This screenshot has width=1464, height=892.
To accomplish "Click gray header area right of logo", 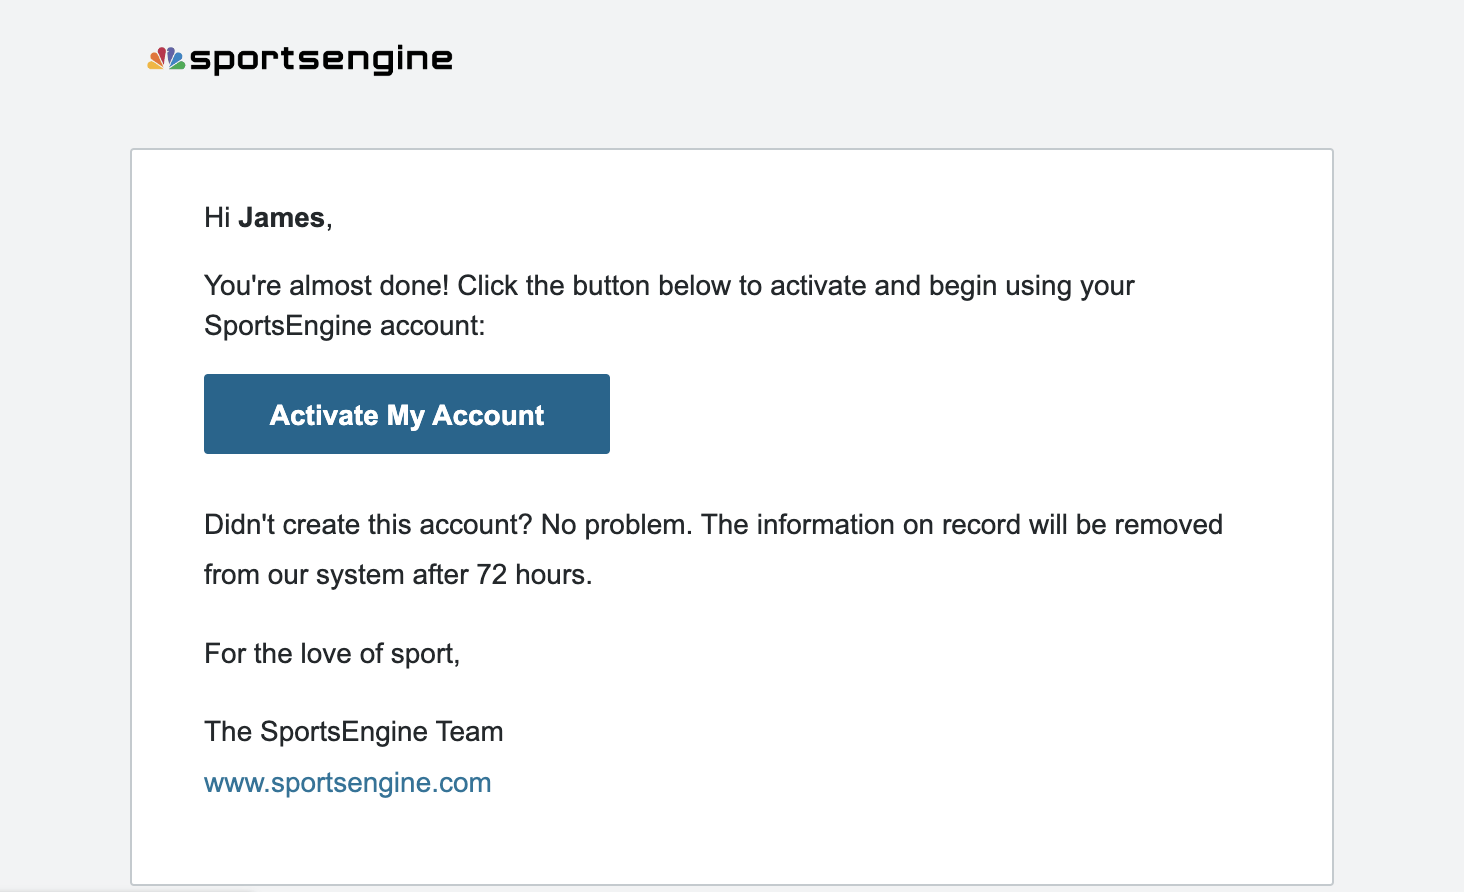I will pyautogui.click(x=900, y=60).
